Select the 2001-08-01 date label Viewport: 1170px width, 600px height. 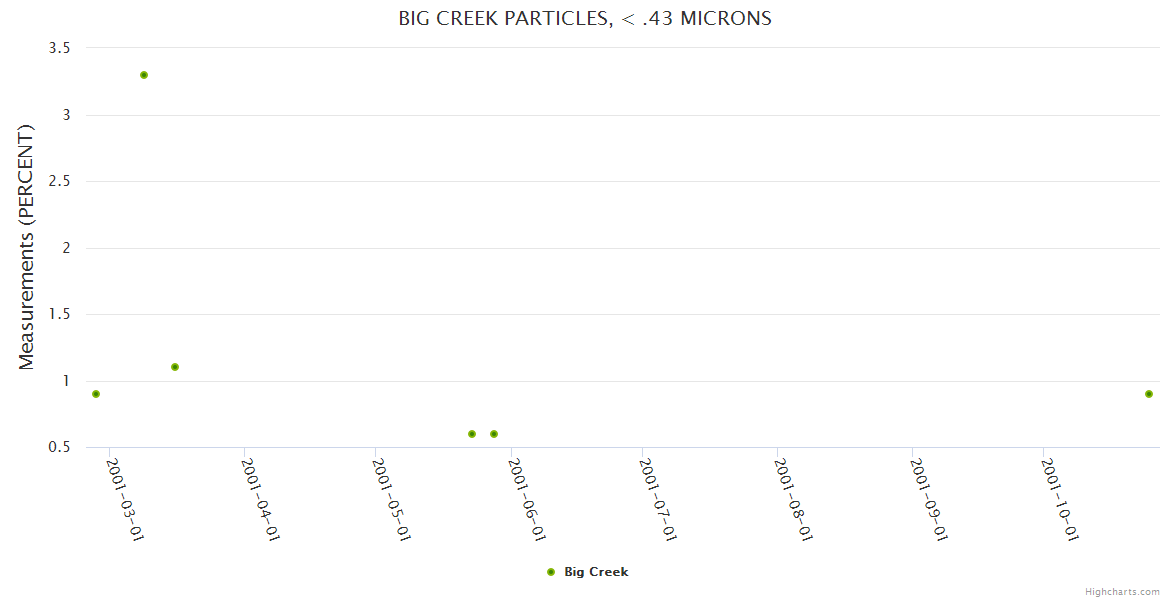(x=792, y=499)
